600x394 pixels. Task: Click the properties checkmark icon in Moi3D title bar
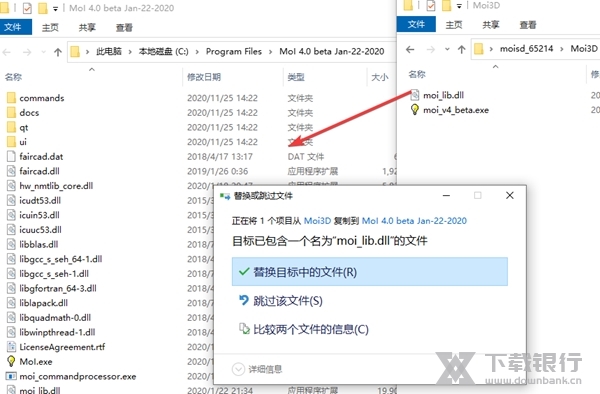coord(430,6)
